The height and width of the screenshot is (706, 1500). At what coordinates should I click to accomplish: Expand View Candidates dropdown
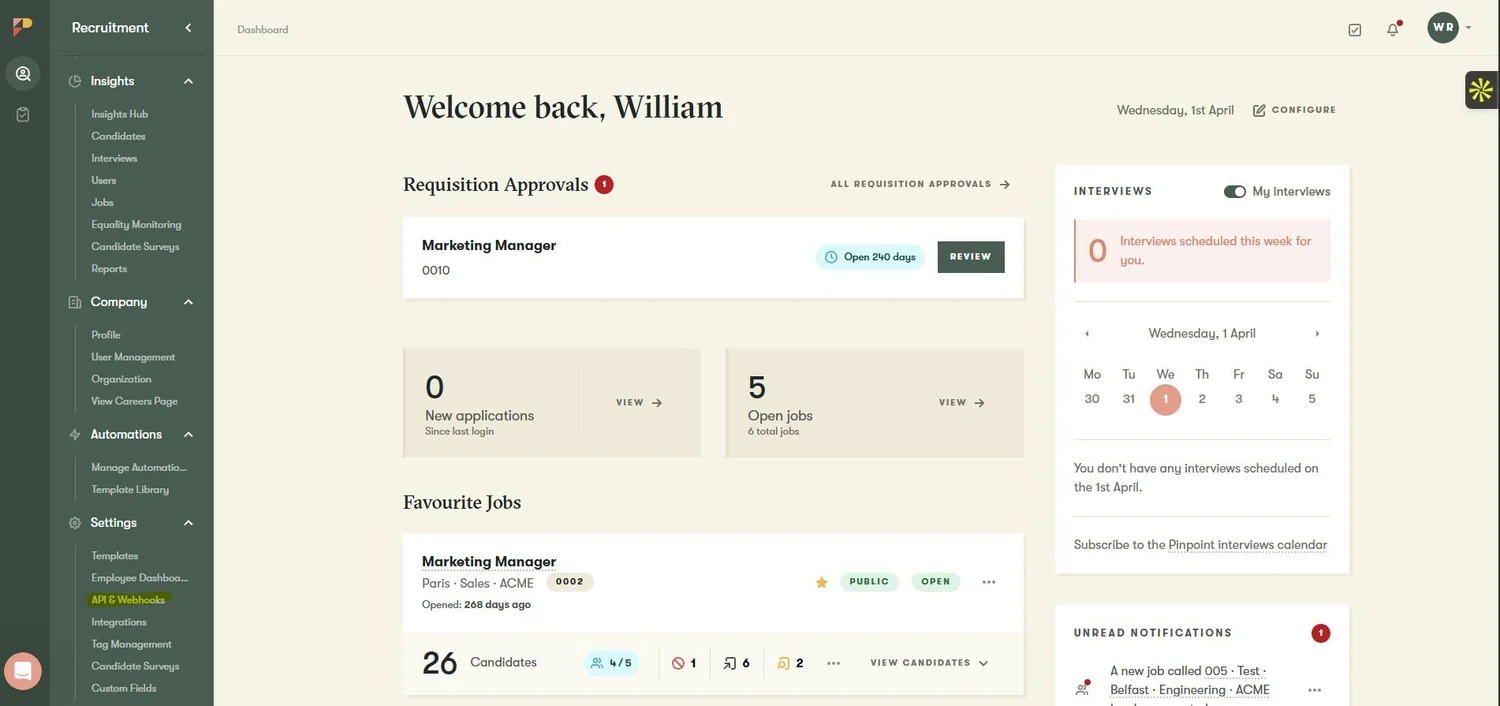(929, 663)
